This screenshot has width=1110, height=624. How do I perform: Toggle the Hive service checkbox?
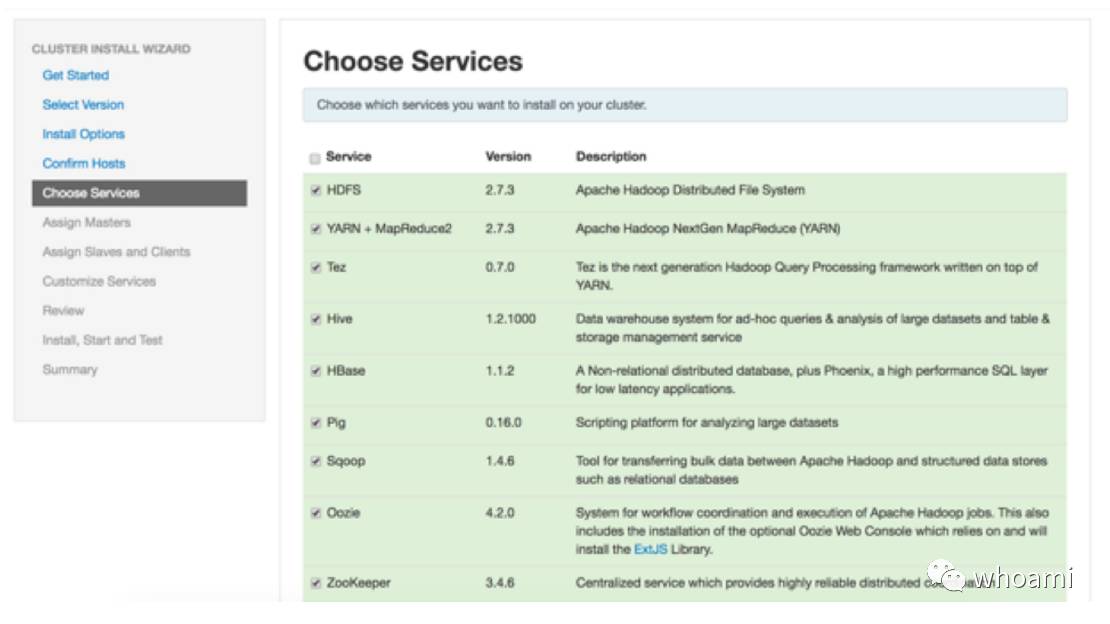(x=316, y=320)
